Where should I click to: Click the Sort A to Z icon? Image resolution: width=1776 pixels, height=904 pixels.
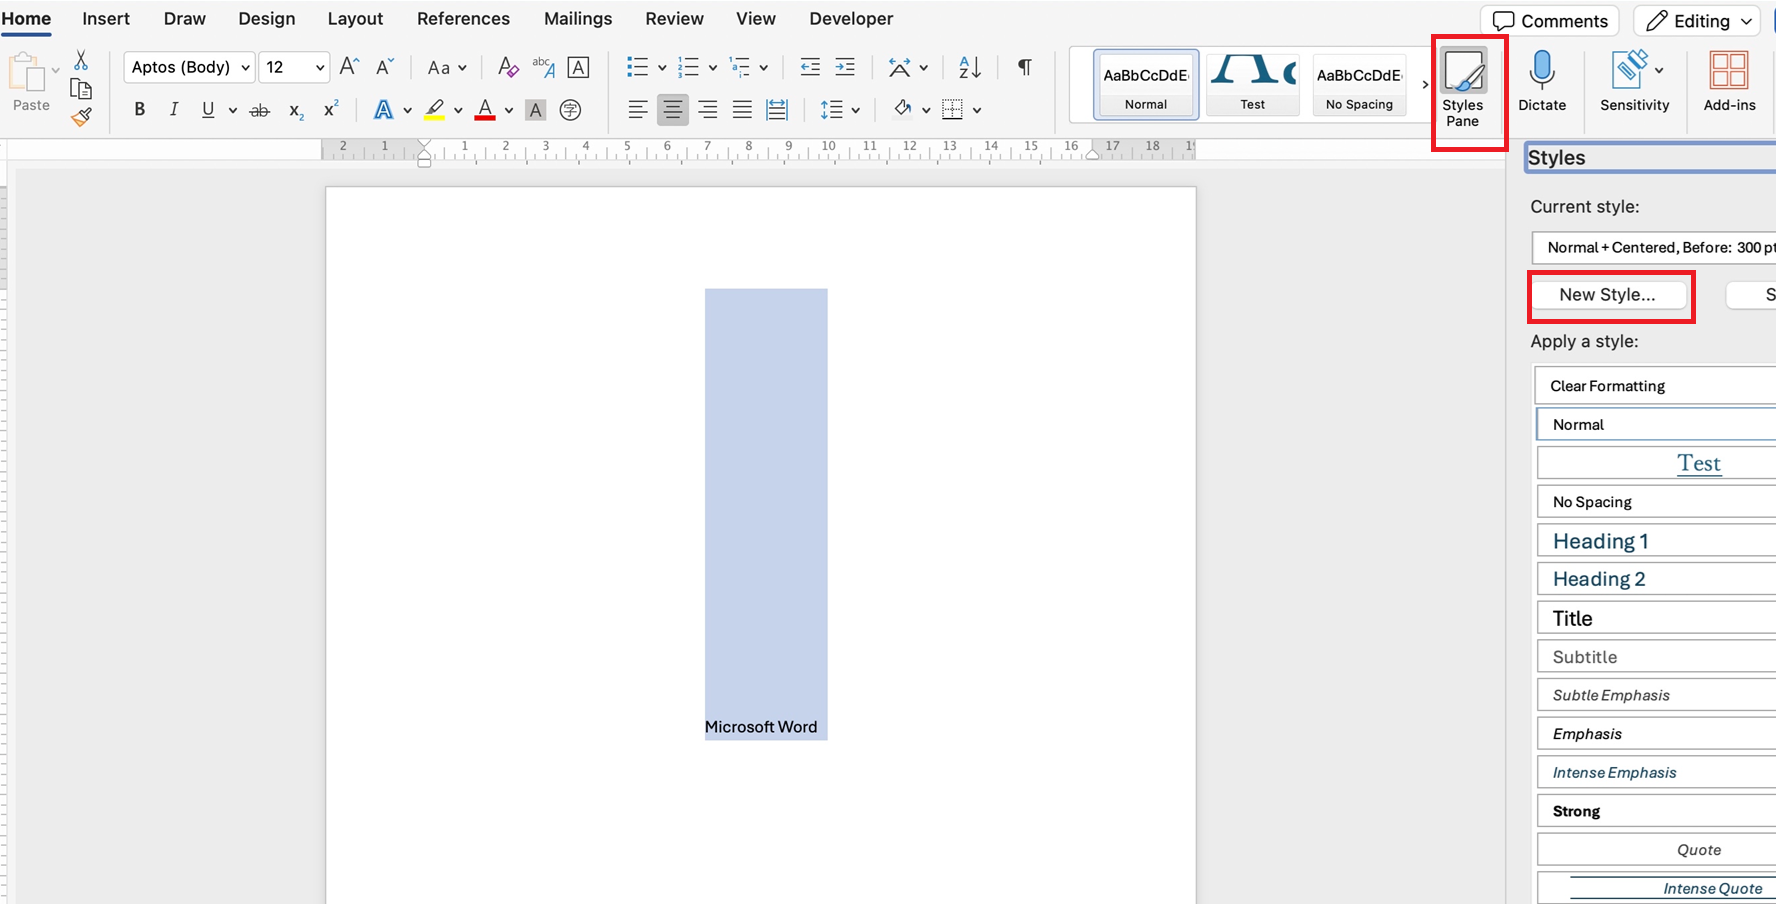(969, 67)
